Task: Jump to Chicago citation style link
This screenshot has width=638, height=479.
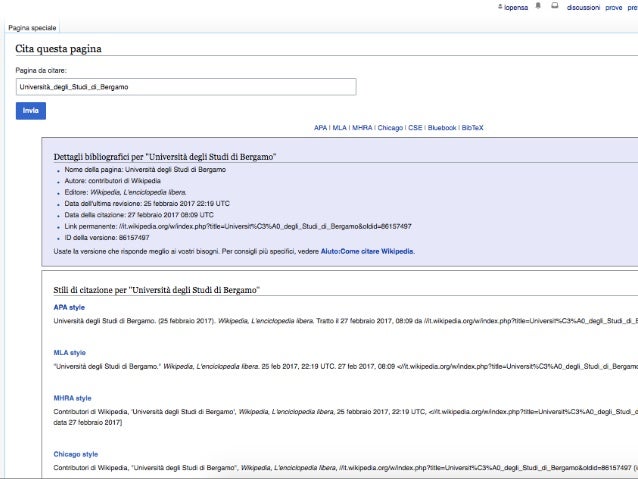Action: [390, 128]
